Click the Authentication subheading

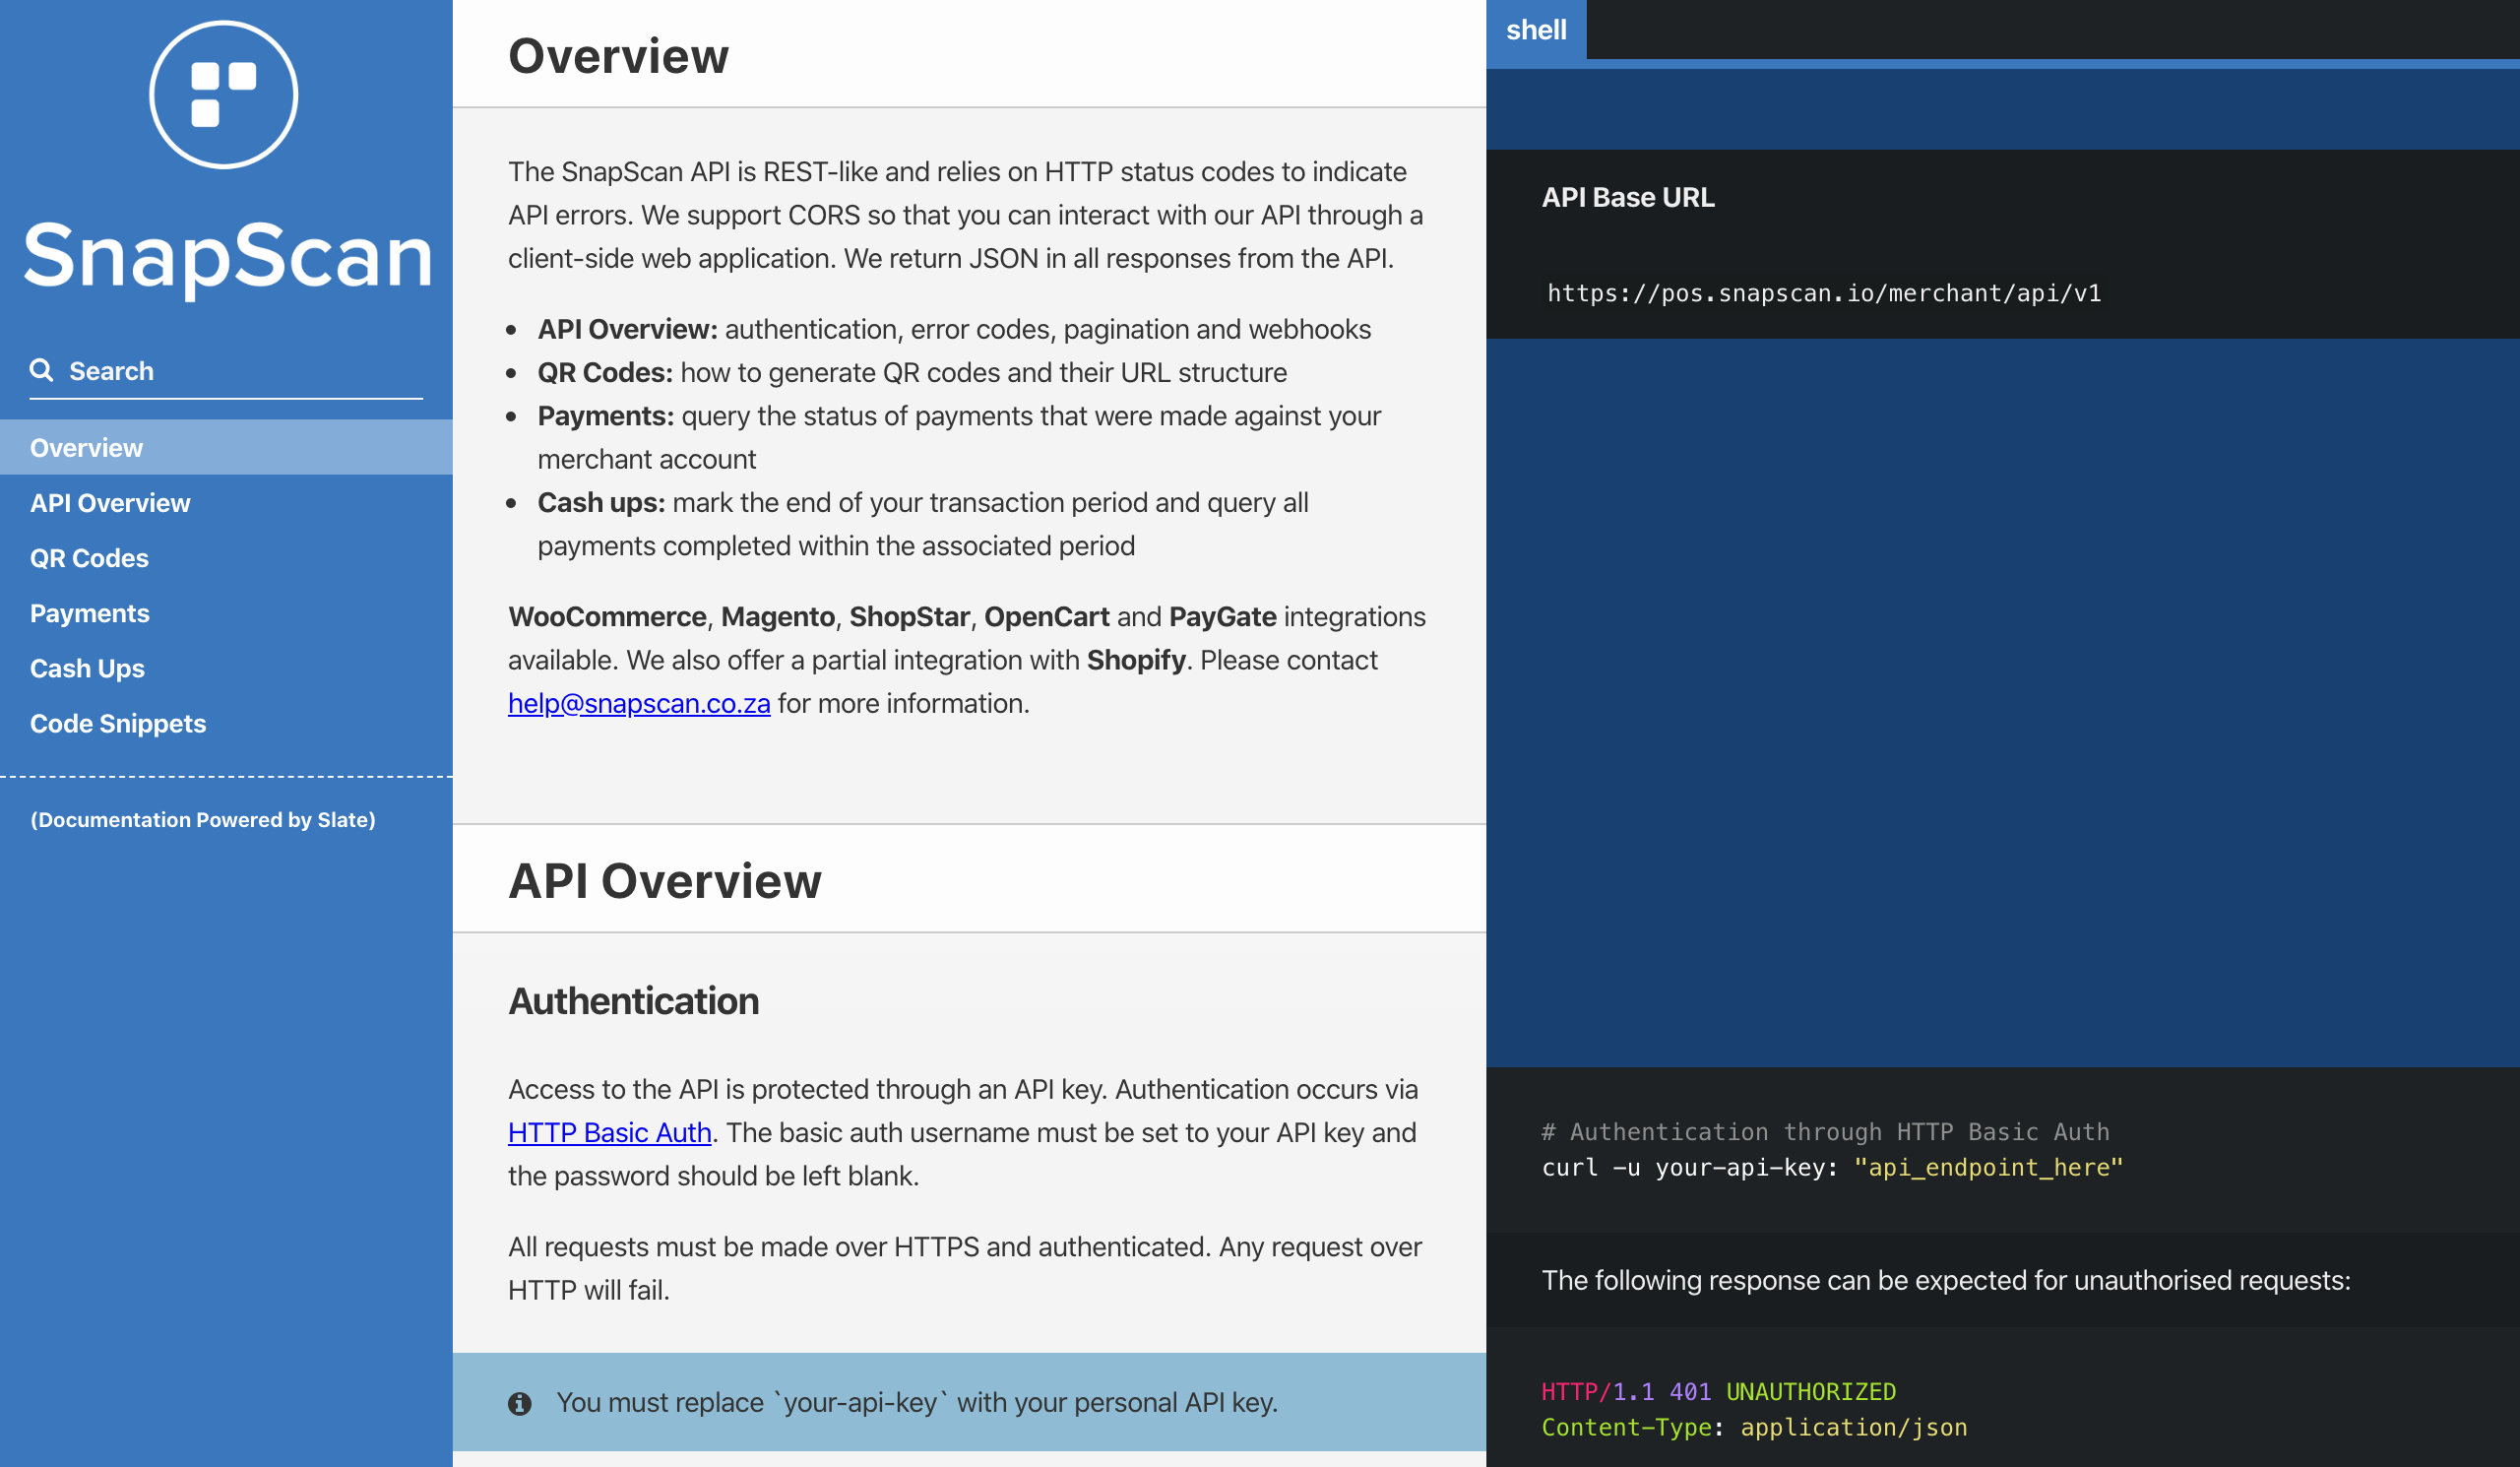click(x=634, y=1001)
